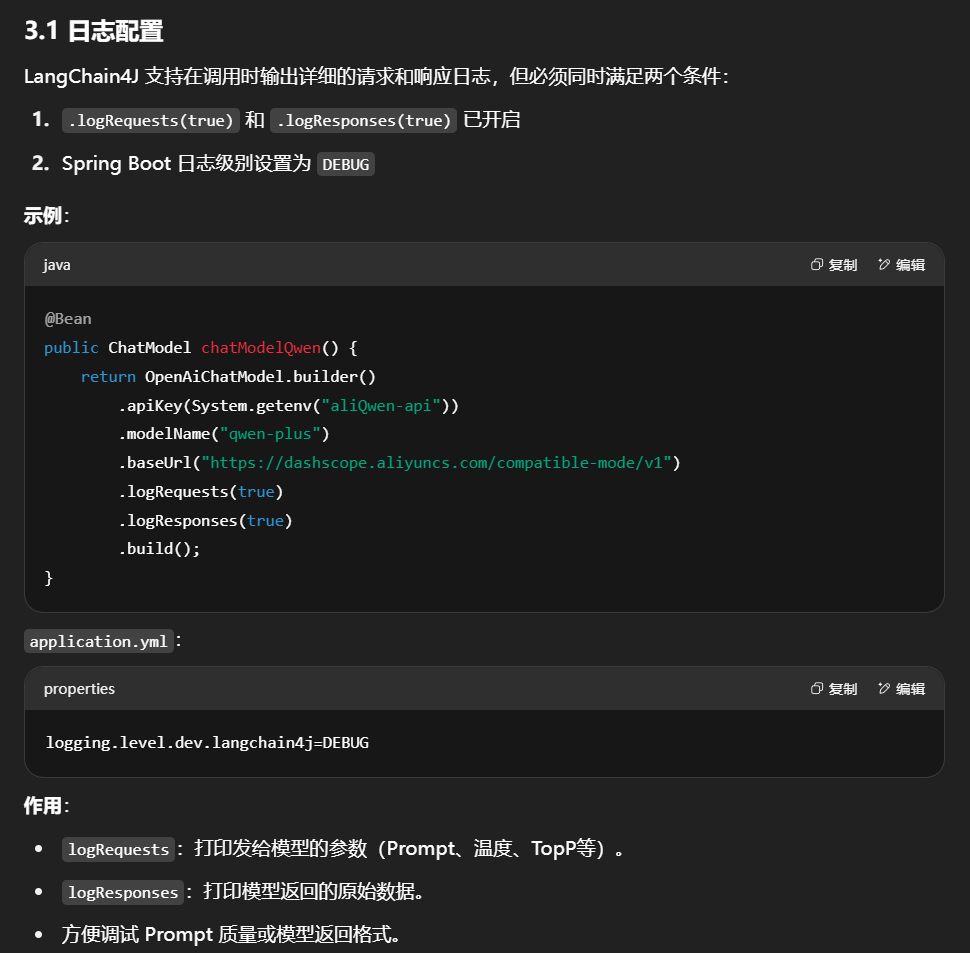Click the "logResponses" code tag in the bullet list

tap(123, 892)
